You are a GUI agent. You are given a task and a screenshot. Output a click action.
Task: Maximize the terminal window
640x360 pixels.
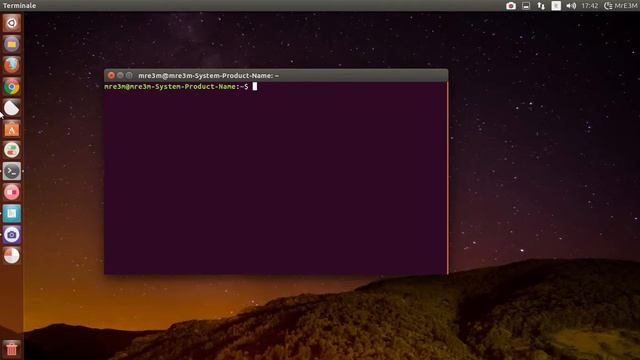click(129, 76)
